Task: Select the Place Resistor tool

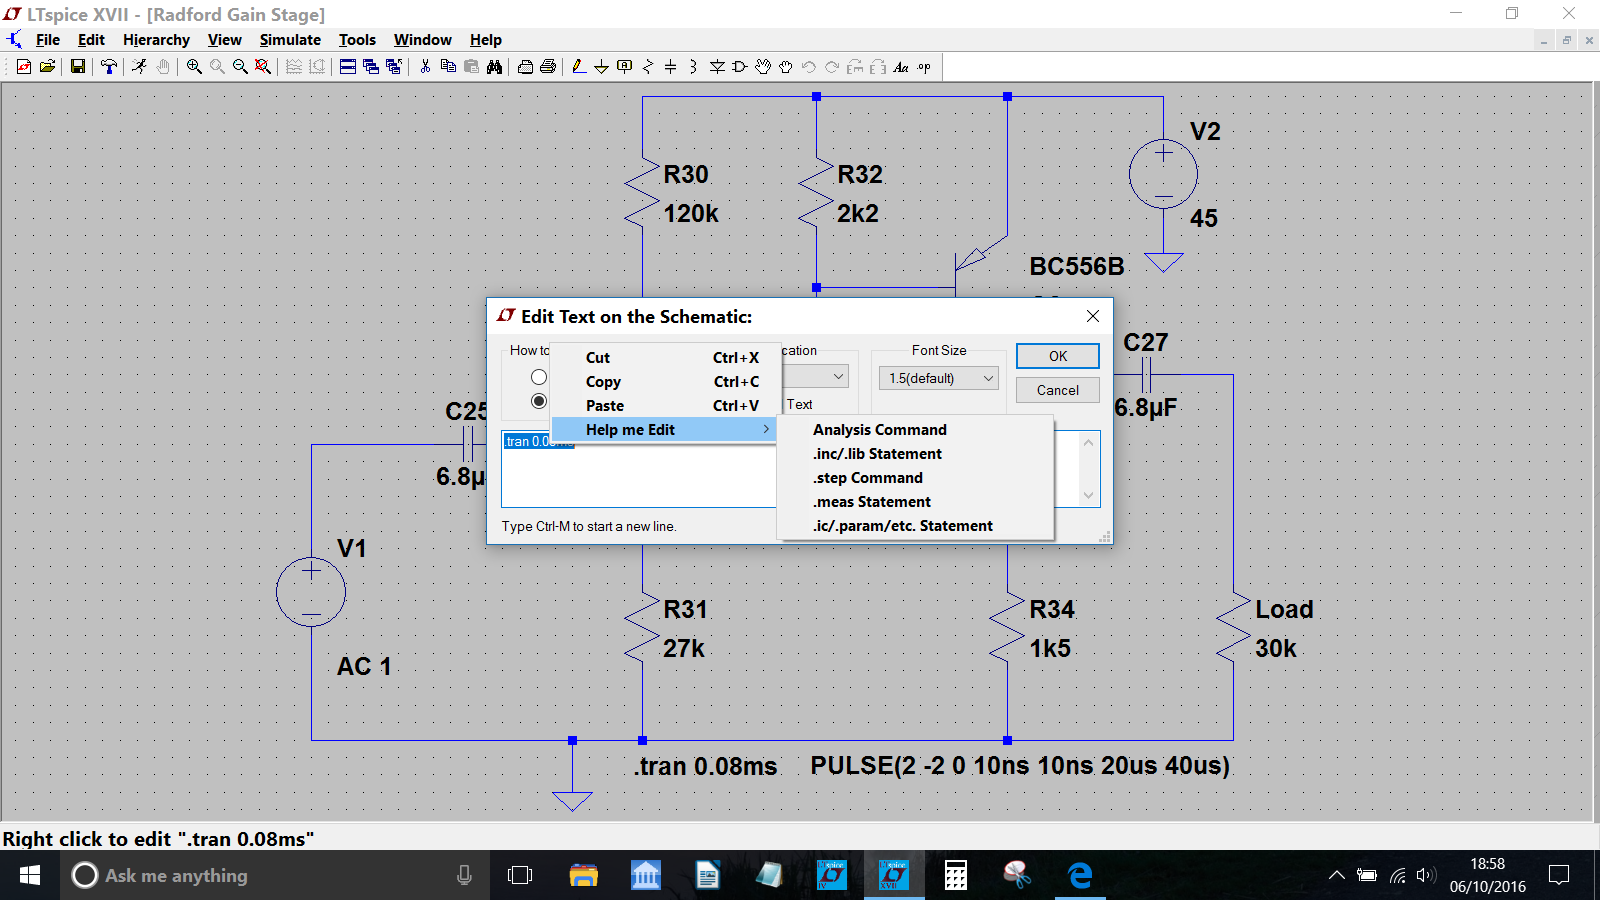Action: pyautogui.click(x=648, y=67)
